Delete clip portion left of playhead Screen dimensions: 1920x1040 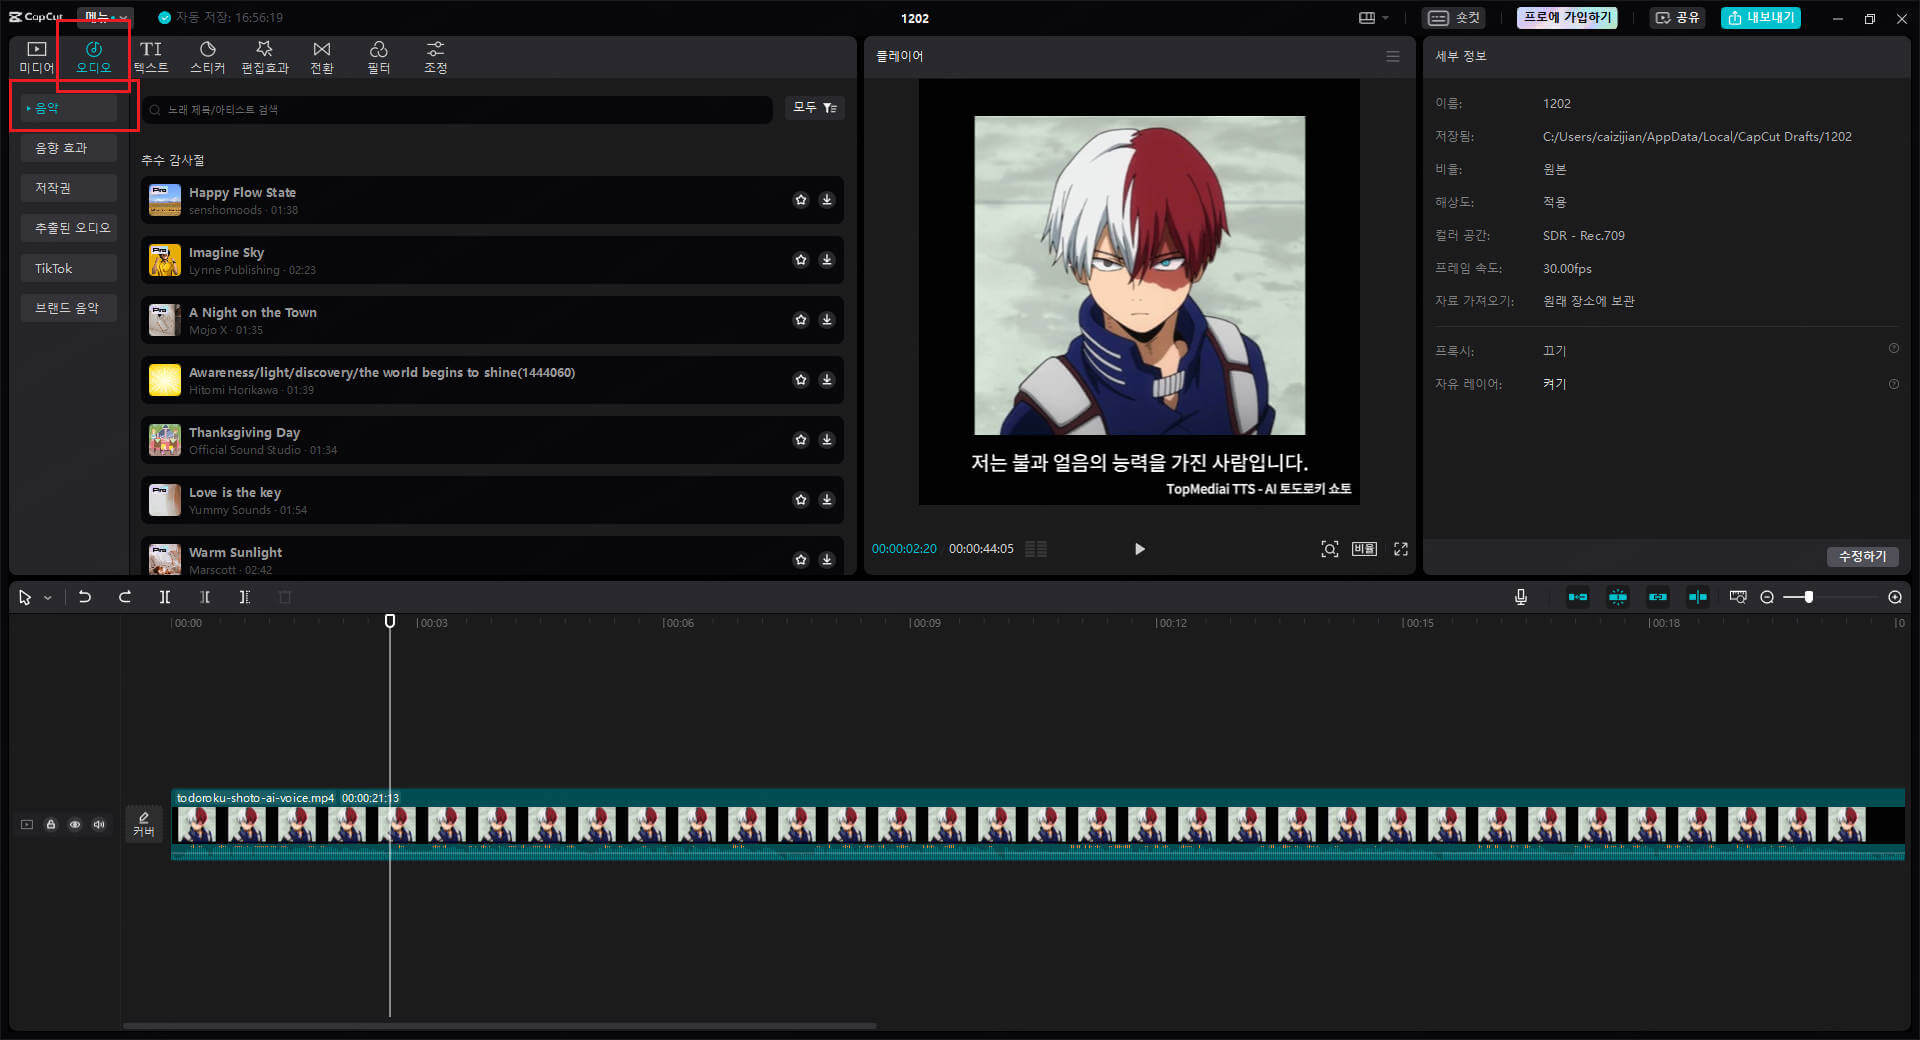point(205,597)
